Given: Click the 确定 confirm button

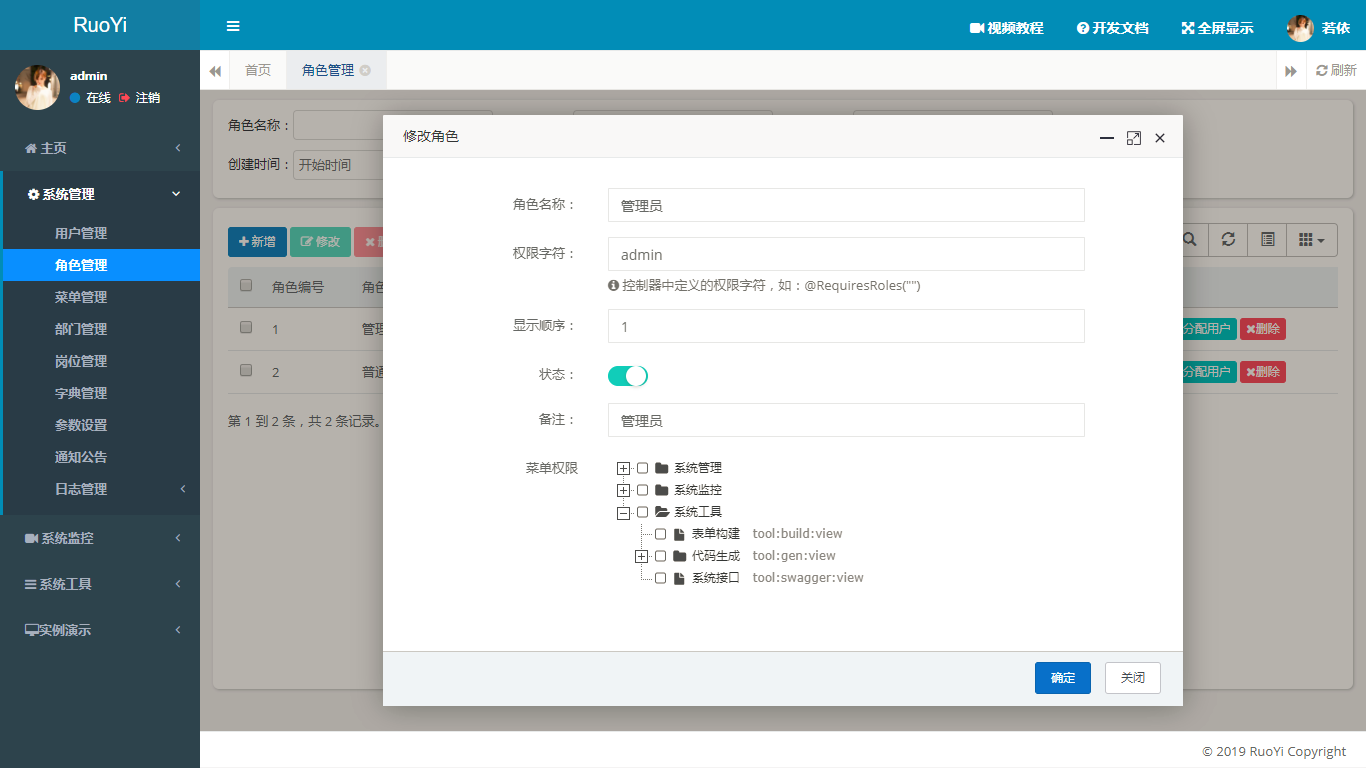Looking at the screenshot, I should [1063, 678].
